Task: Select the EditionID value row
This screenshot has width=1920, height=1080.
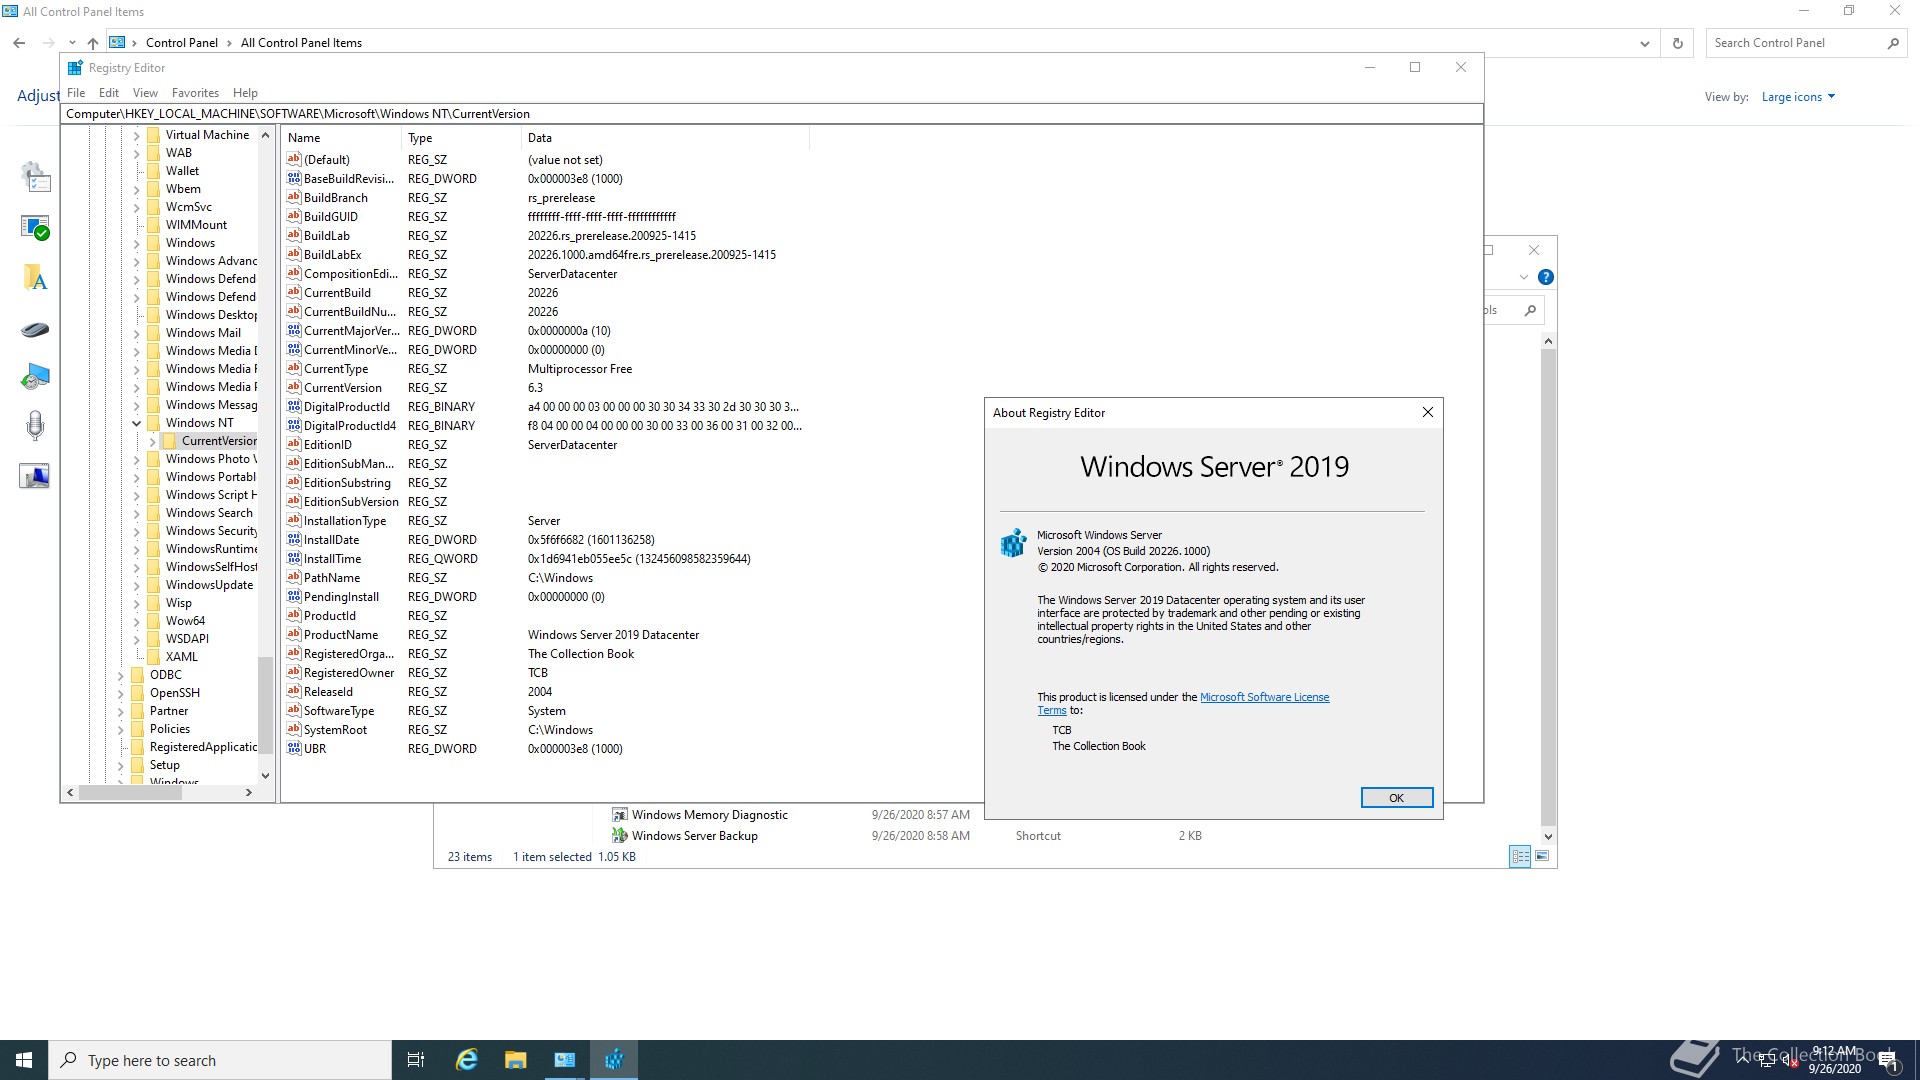Action: [x=545, y=445]
